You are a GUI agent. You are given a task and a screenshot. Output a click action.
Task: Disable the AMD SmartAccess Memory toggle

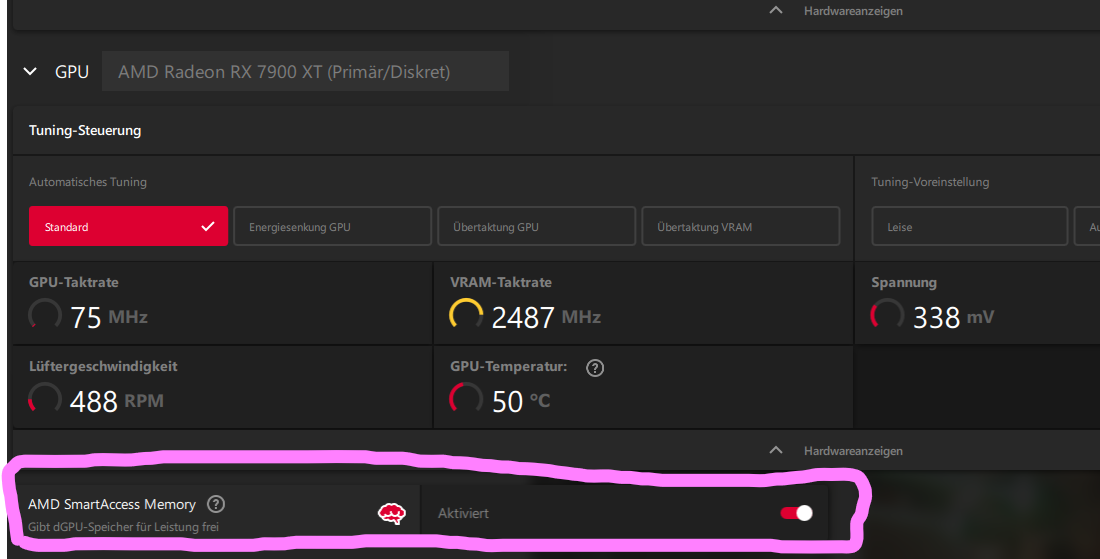click(796, 513)
